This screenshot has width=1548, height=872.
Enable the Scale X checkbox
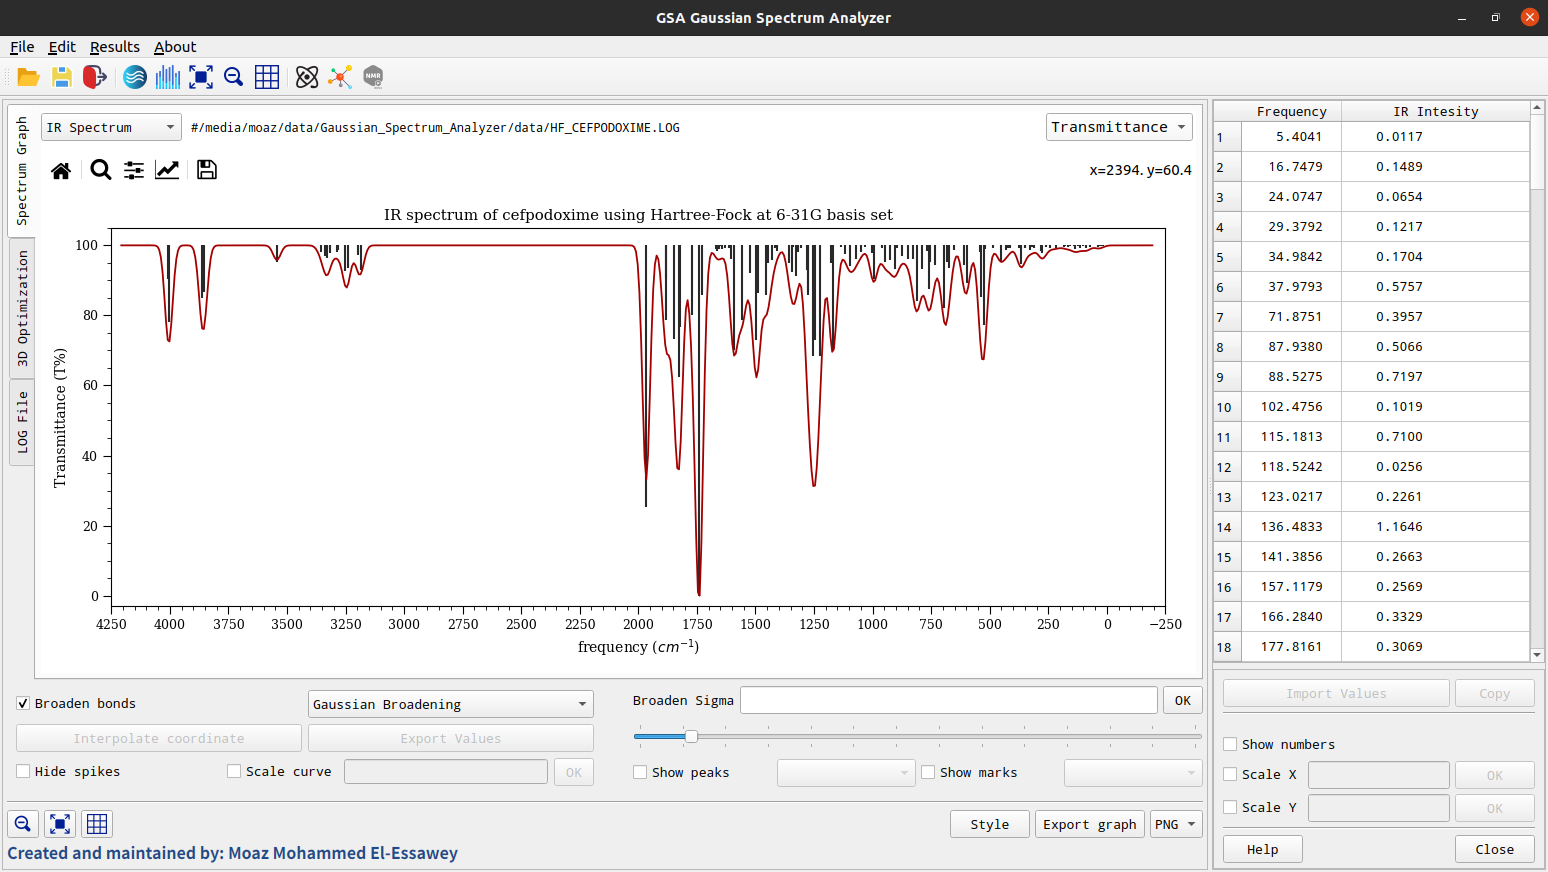click(1230, 774)
